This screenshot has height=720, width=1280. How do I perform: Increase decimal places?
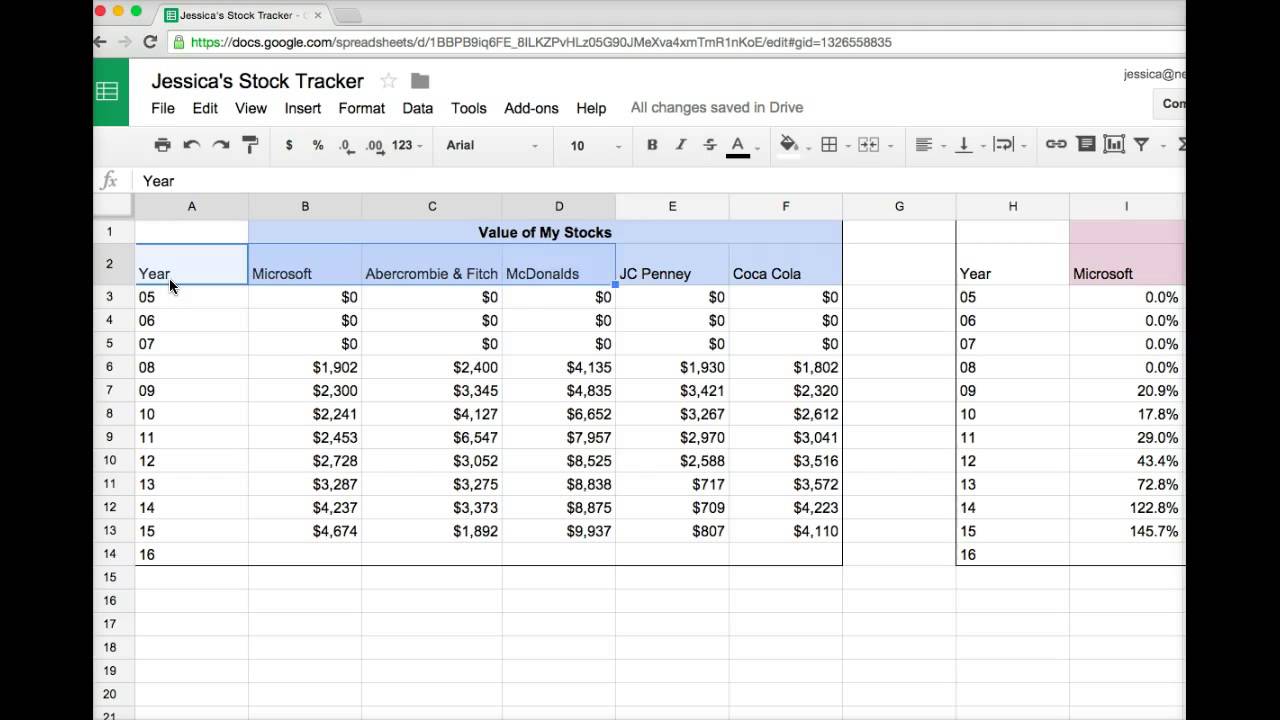(375, 145)
